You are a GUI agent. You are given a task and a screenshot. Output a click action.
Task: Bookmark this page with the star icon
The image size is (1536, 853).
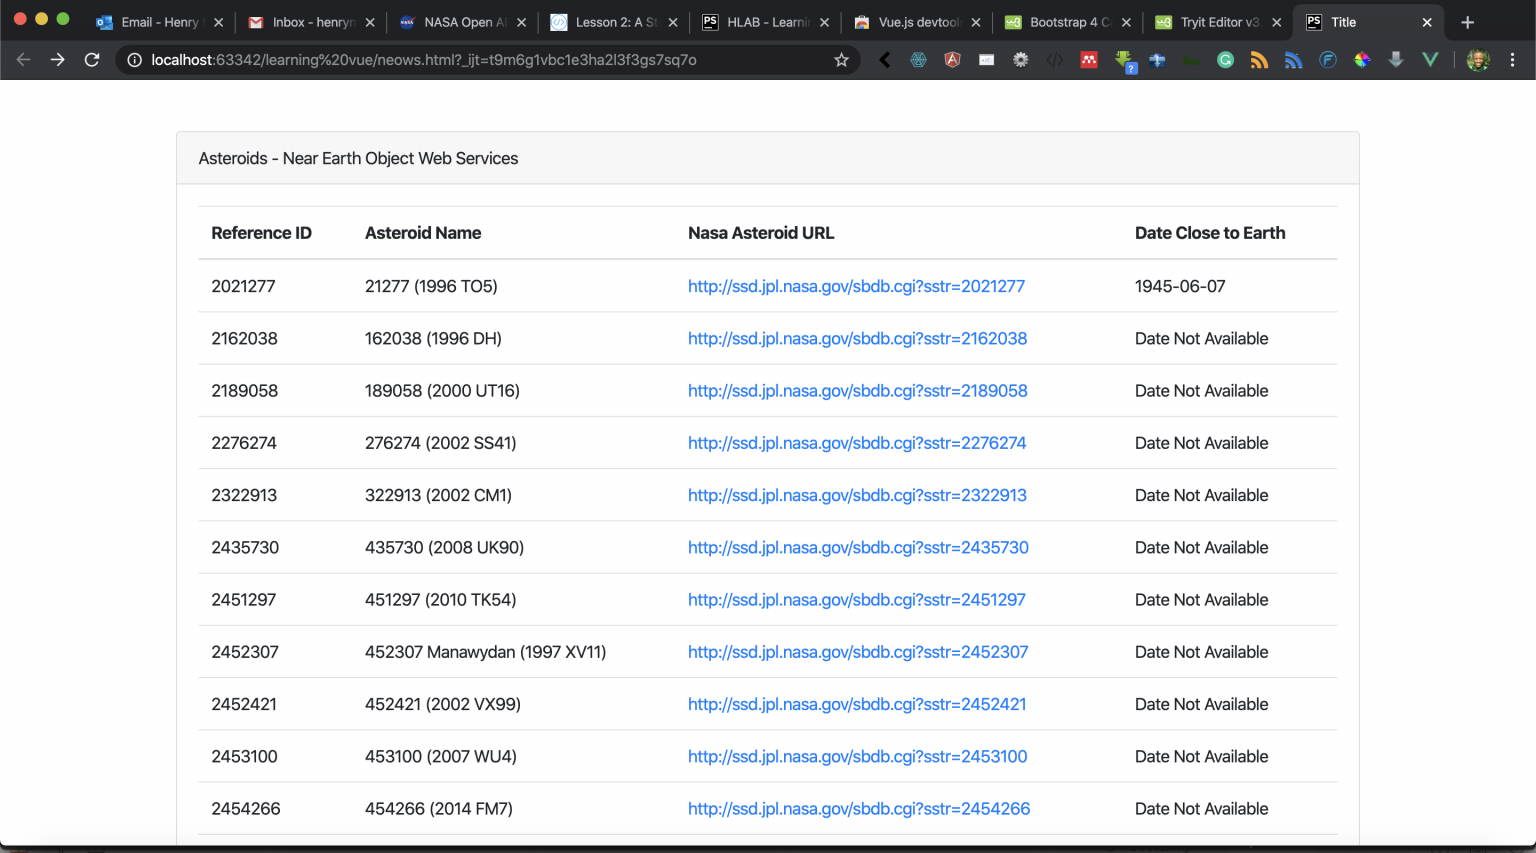(x=842, y=60)
